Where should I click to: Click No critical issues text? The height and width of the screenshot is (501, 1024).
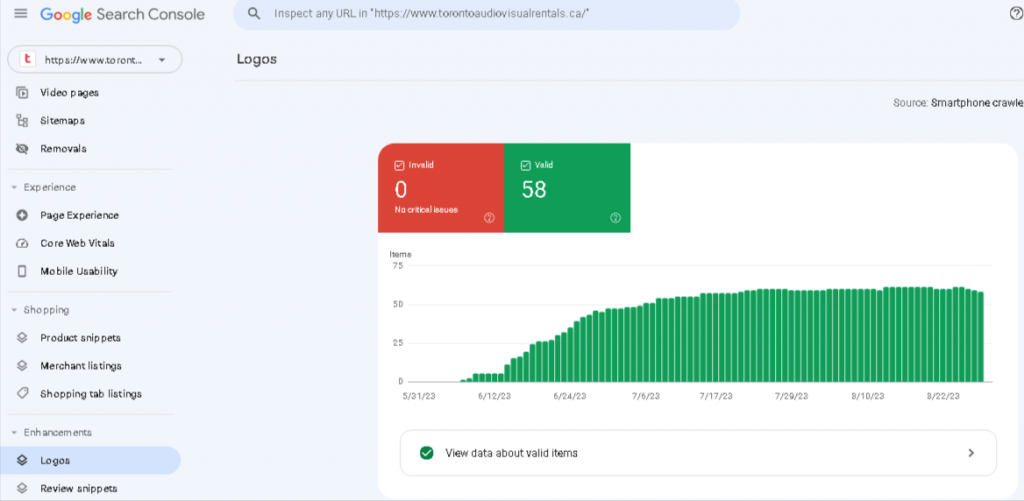click(426, 210)
